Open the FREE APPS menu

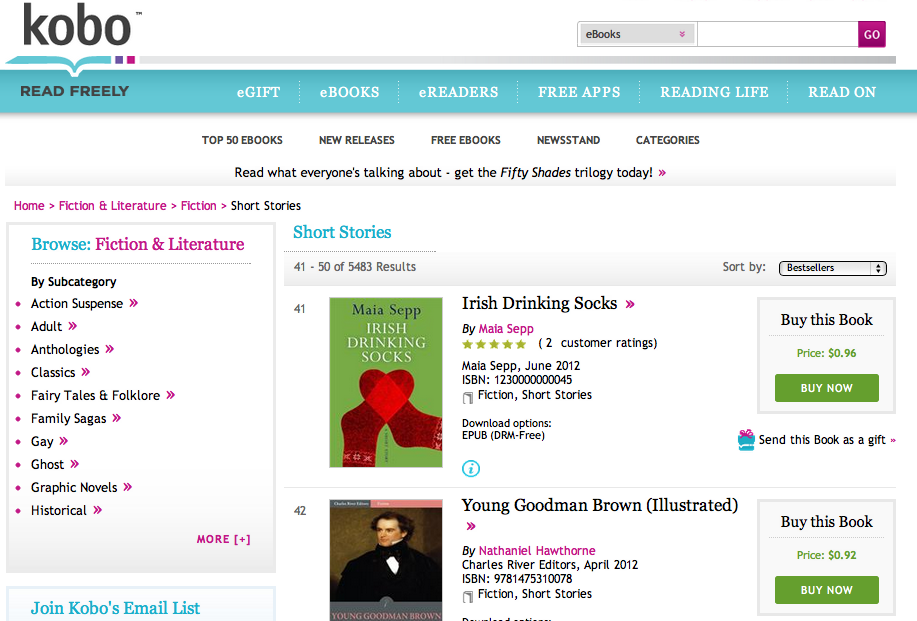click(579, 92)
